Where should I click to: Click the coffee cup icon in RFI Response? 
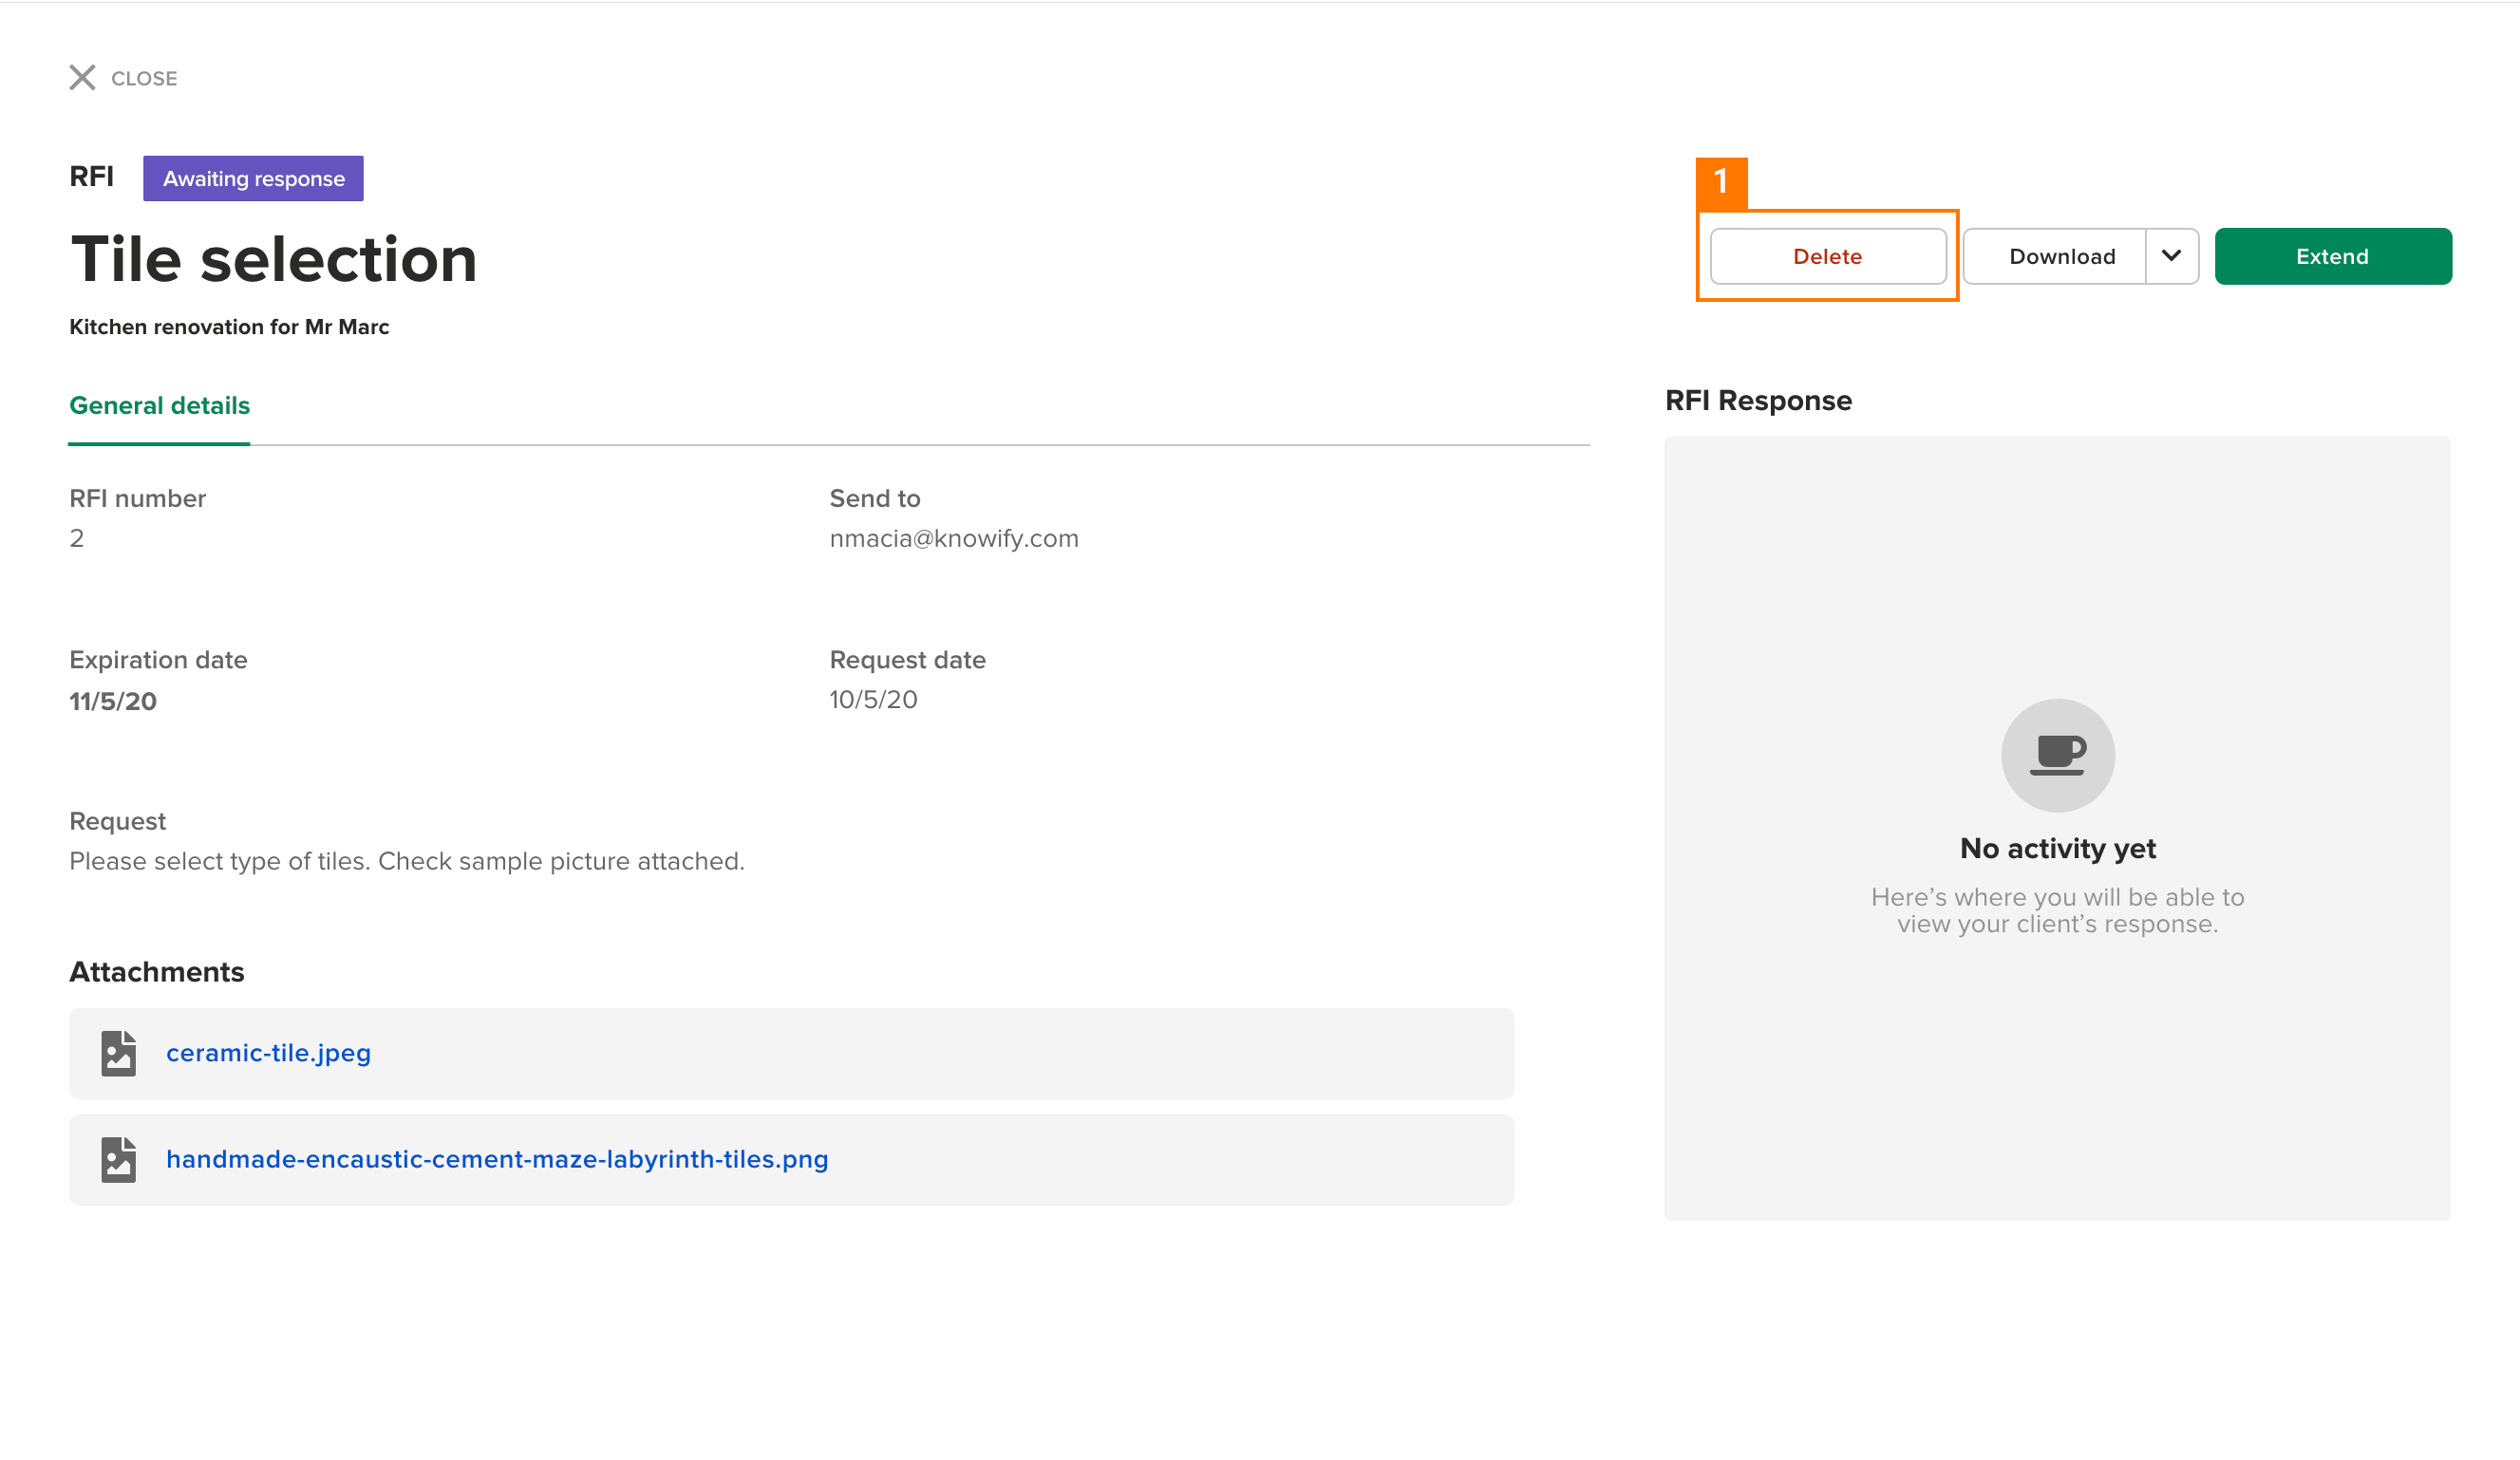click(x=2057, y=755)
